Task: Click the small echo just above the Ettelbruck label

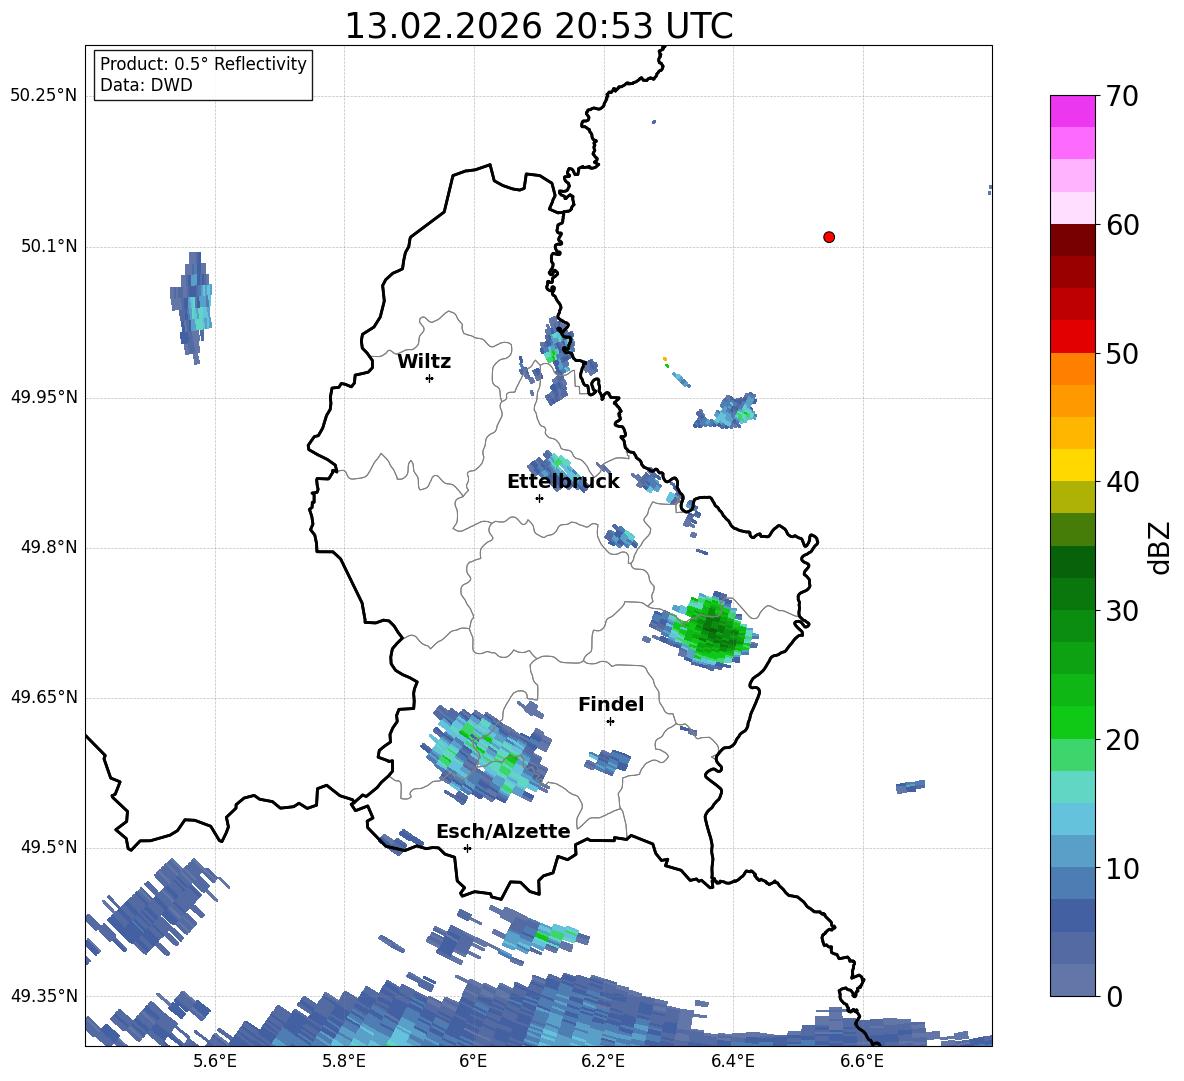Action: (557, 470)
